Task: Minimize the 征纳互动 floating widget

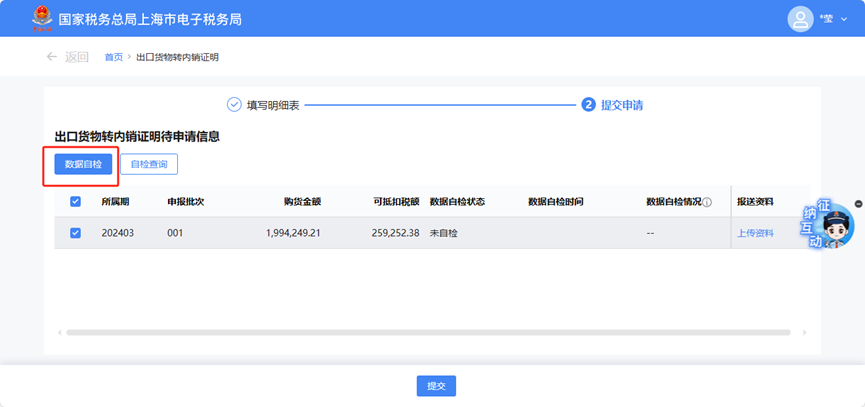Action: click(x=858, y=205)
